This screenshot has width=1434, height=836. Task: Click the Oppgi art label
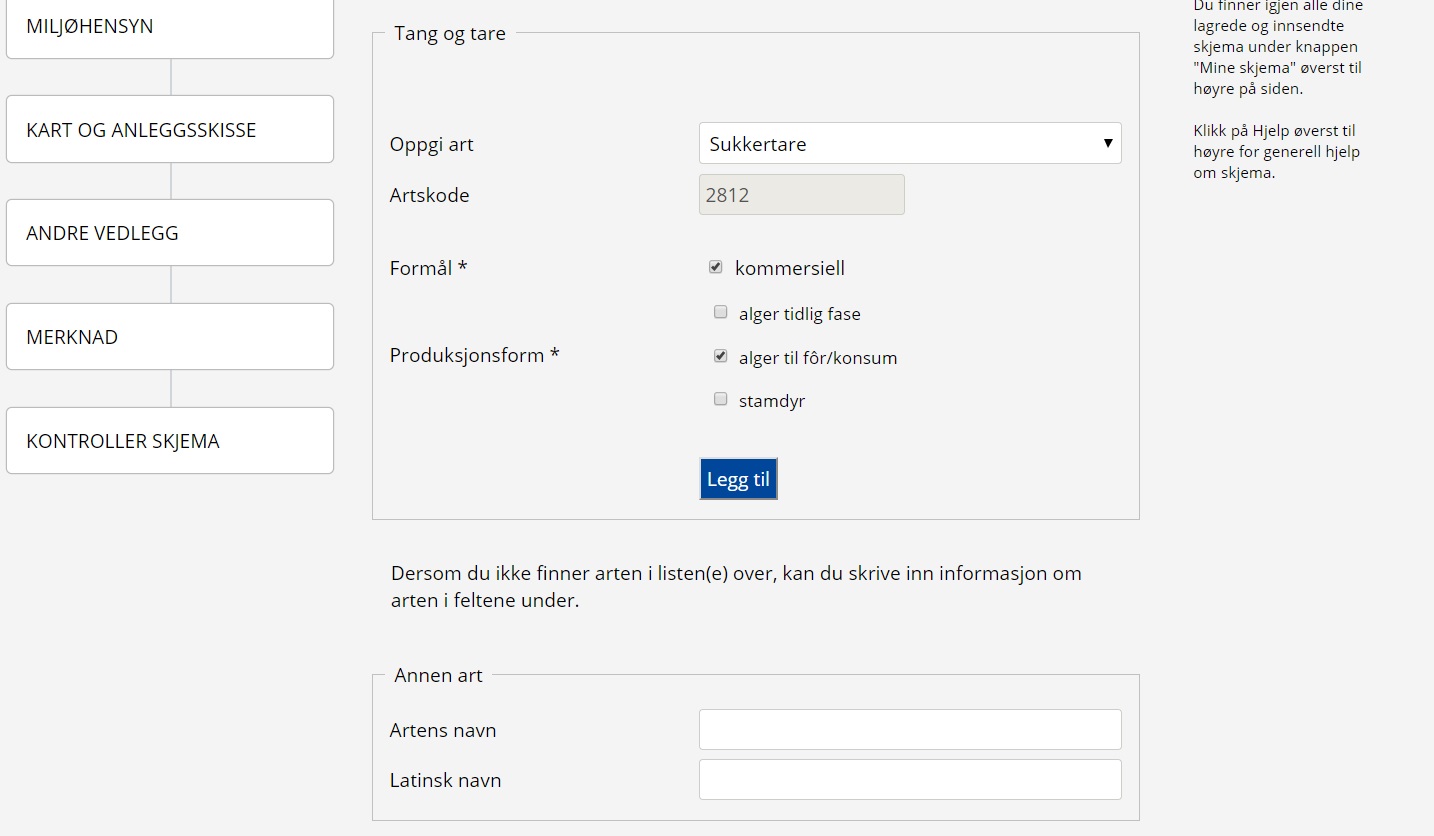(x=431, y=144)
